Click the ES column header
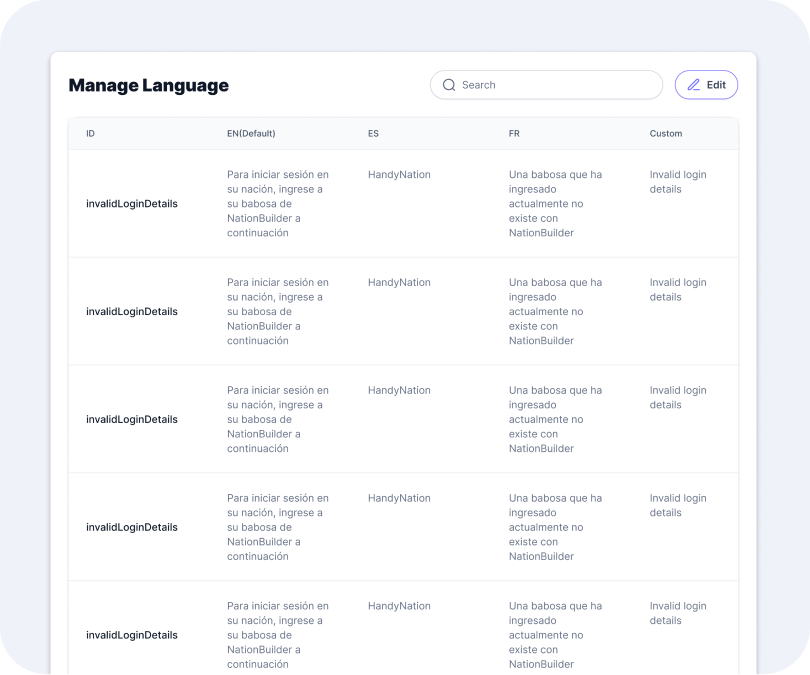This screenshot has width=810, height=675. click(373, 133)
